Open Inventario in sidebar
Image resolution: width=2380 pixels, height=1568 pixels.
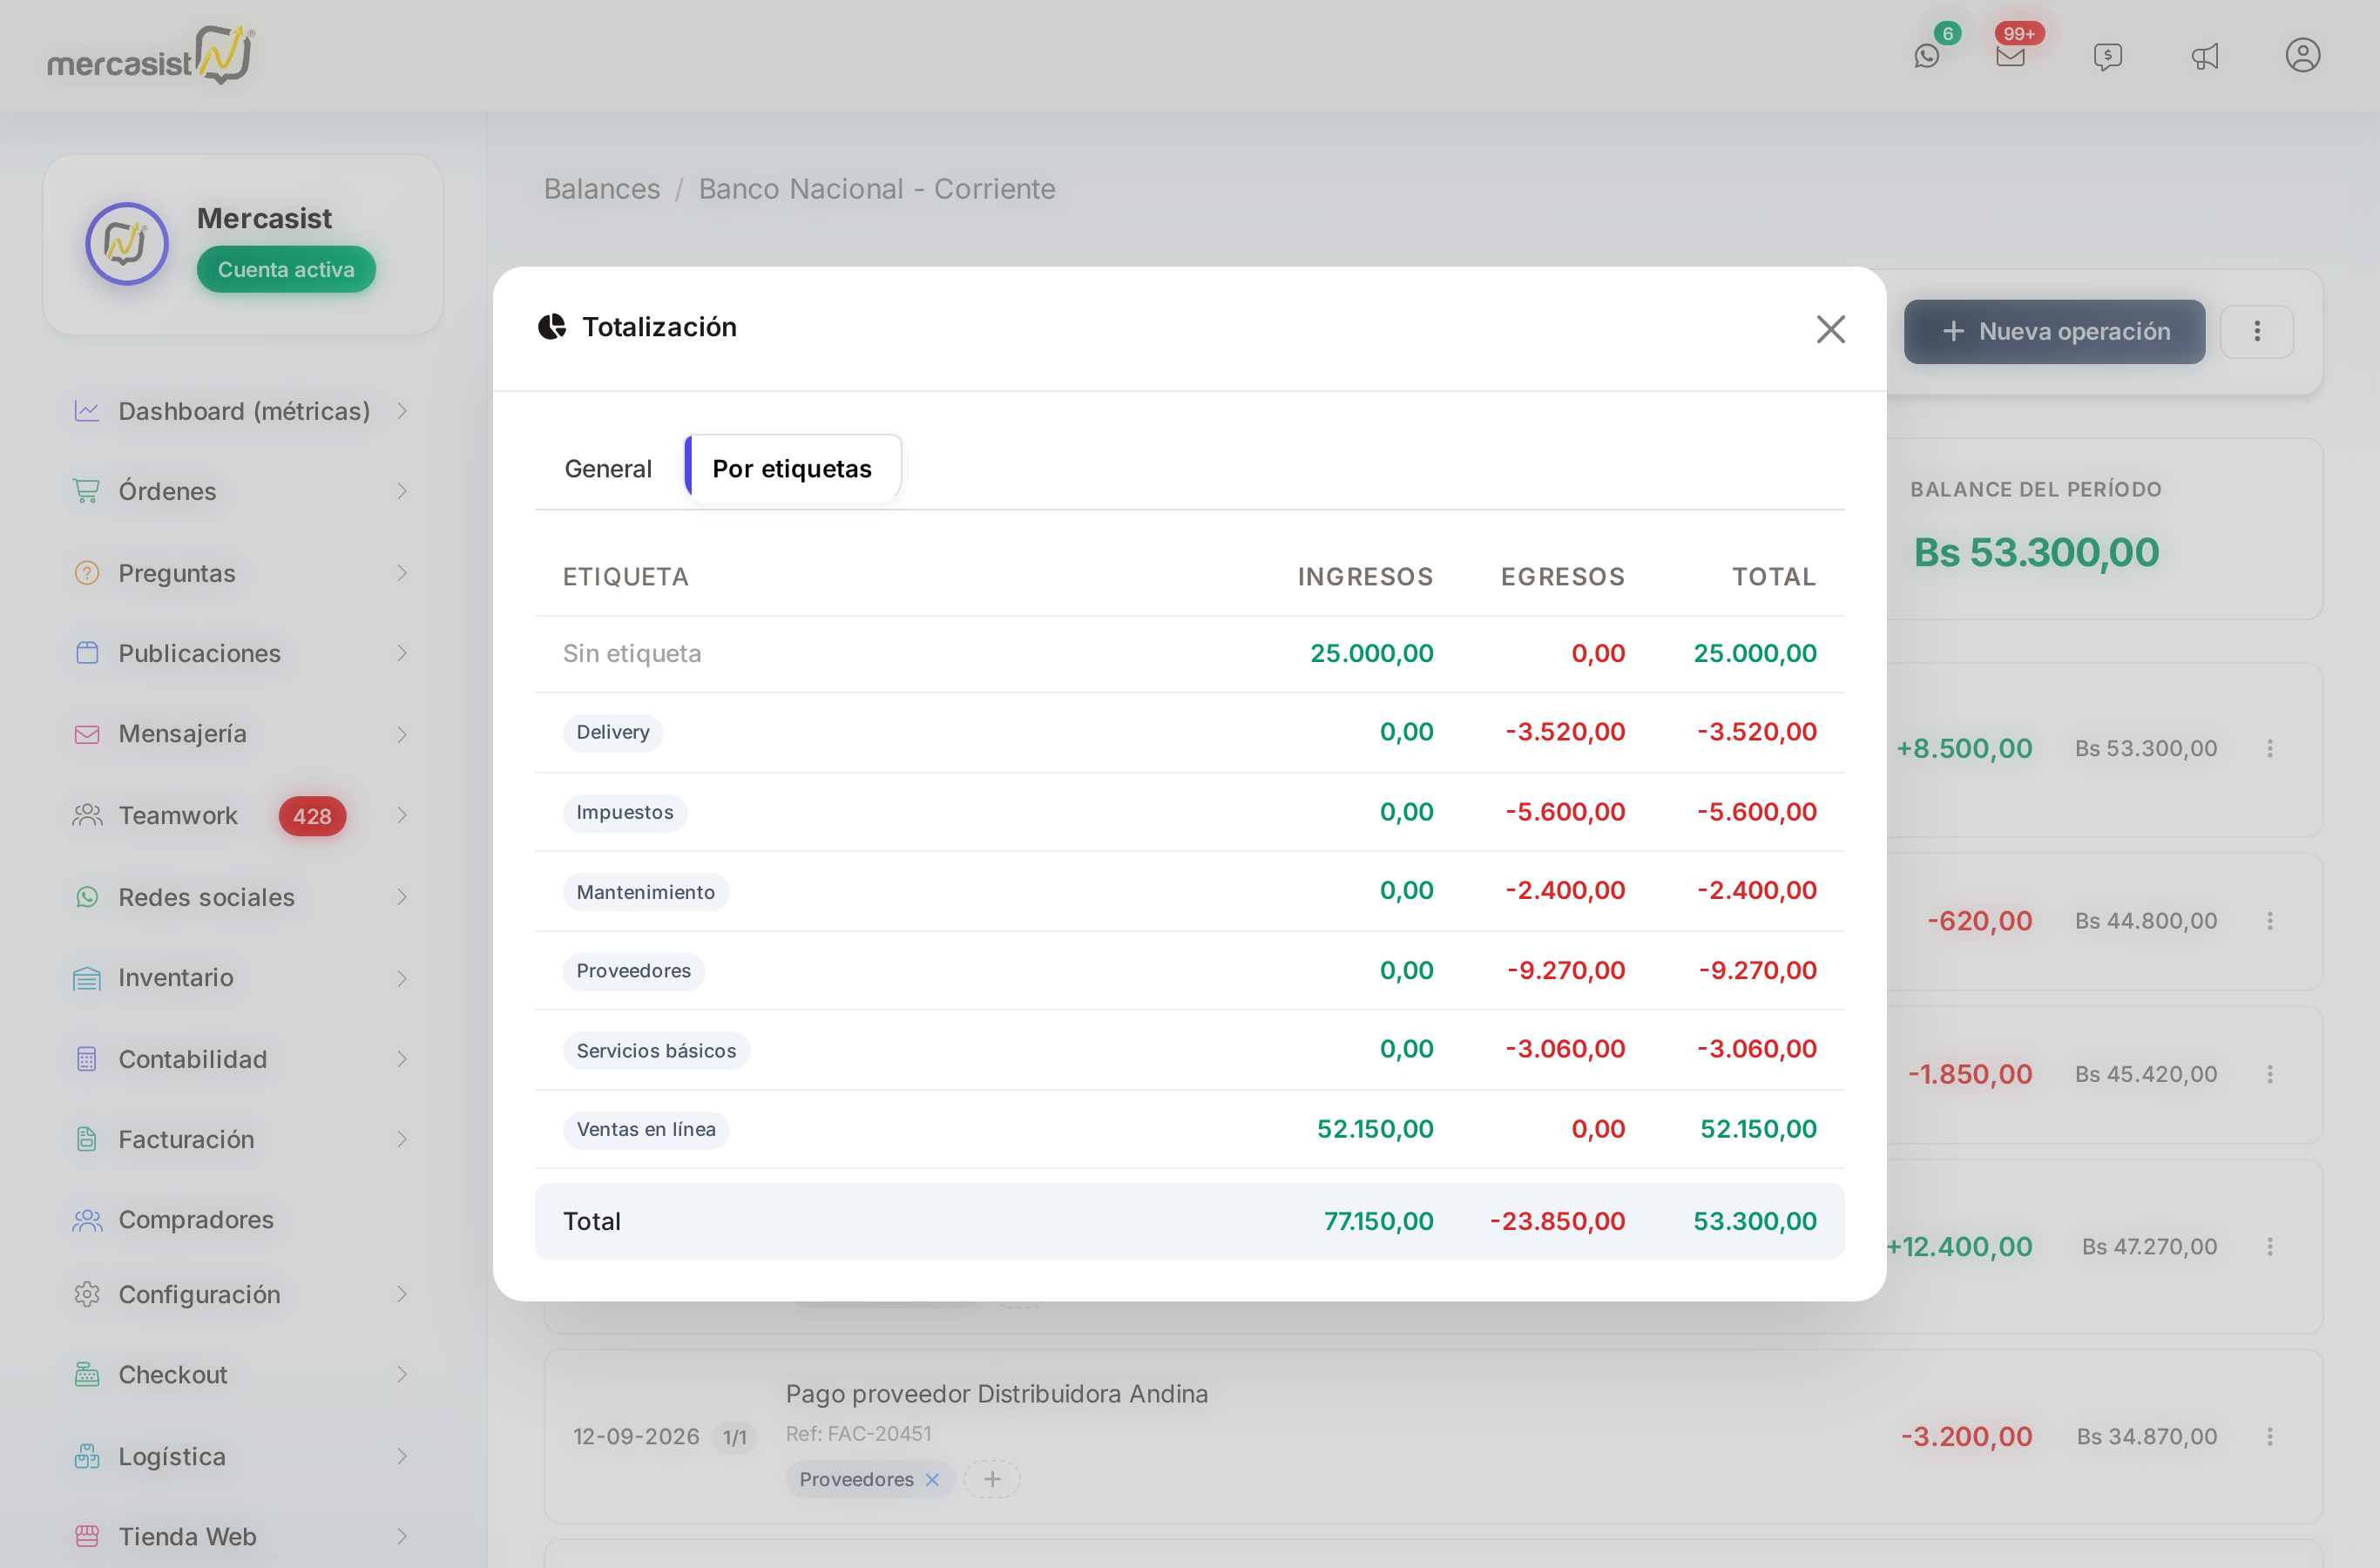pos(242,977)
